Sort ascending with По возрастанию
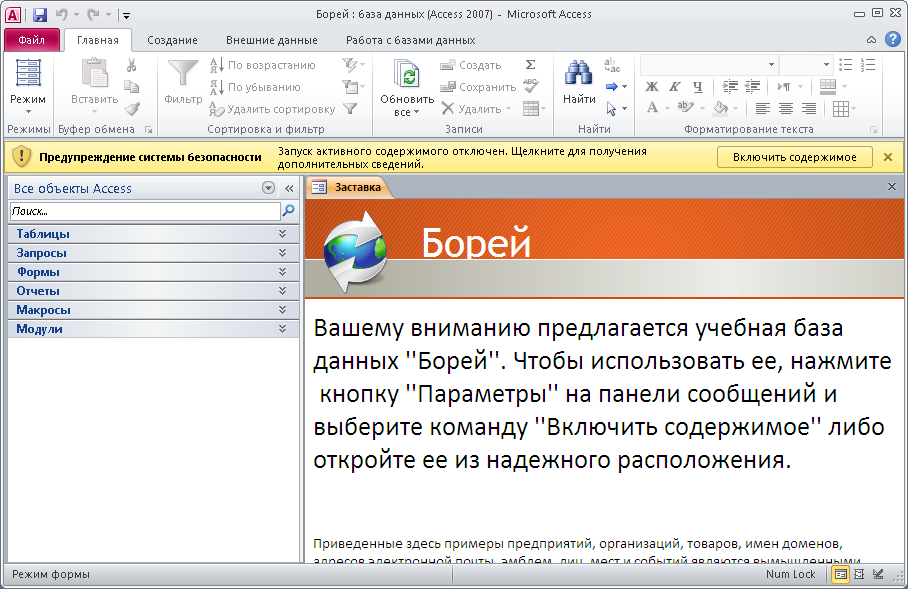This screenshot has height=589, width=908. 263,65
